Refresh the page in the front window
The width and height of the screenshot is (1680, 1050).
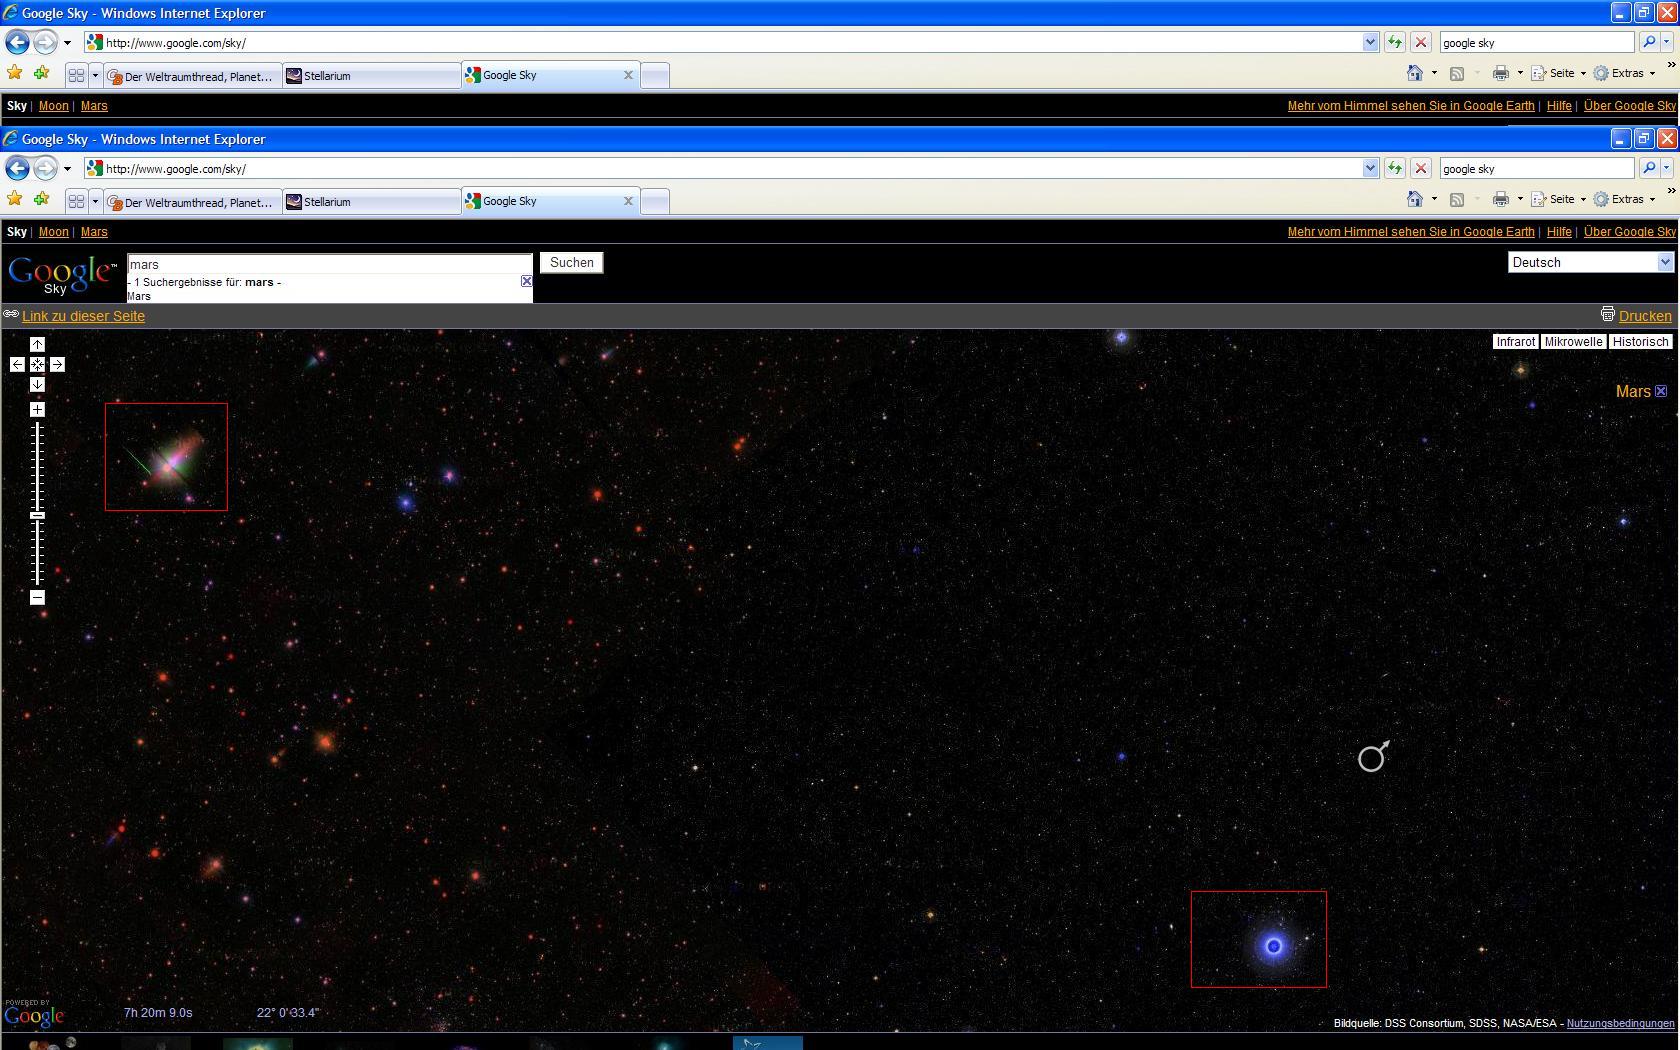click(1395, 168)
